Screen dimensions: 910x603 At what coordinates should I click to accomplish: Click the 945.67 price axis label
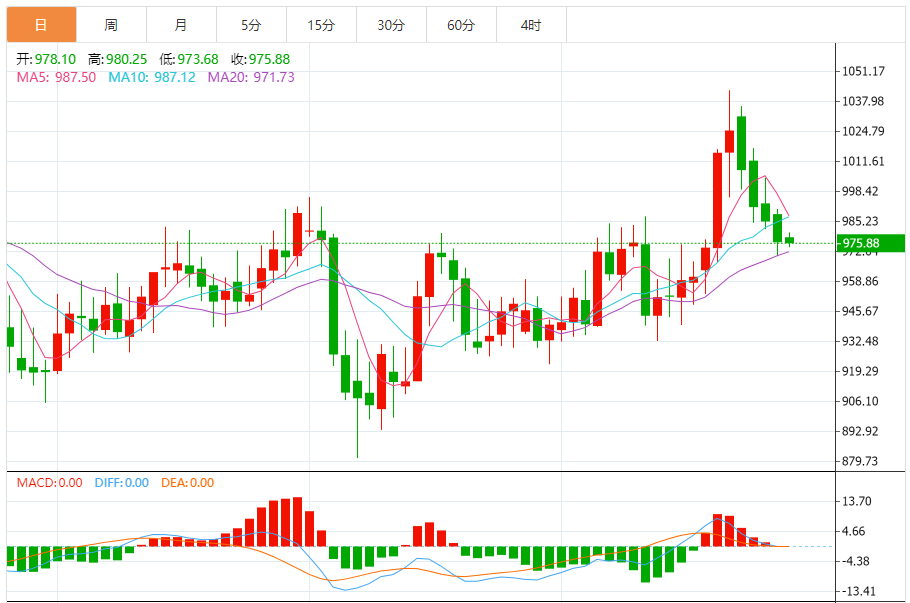point(861,311)
